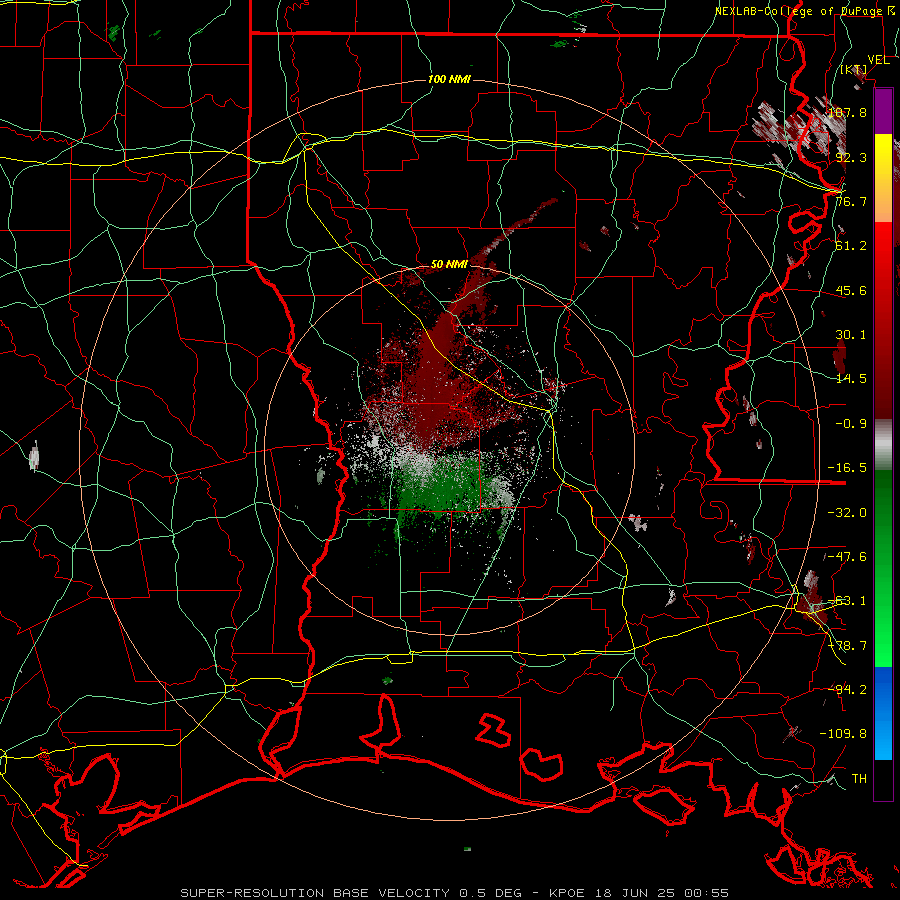Screen dimensions: 900x900
Task: Select the 92.3 value on velocity scale
Action: pos(851,157)
